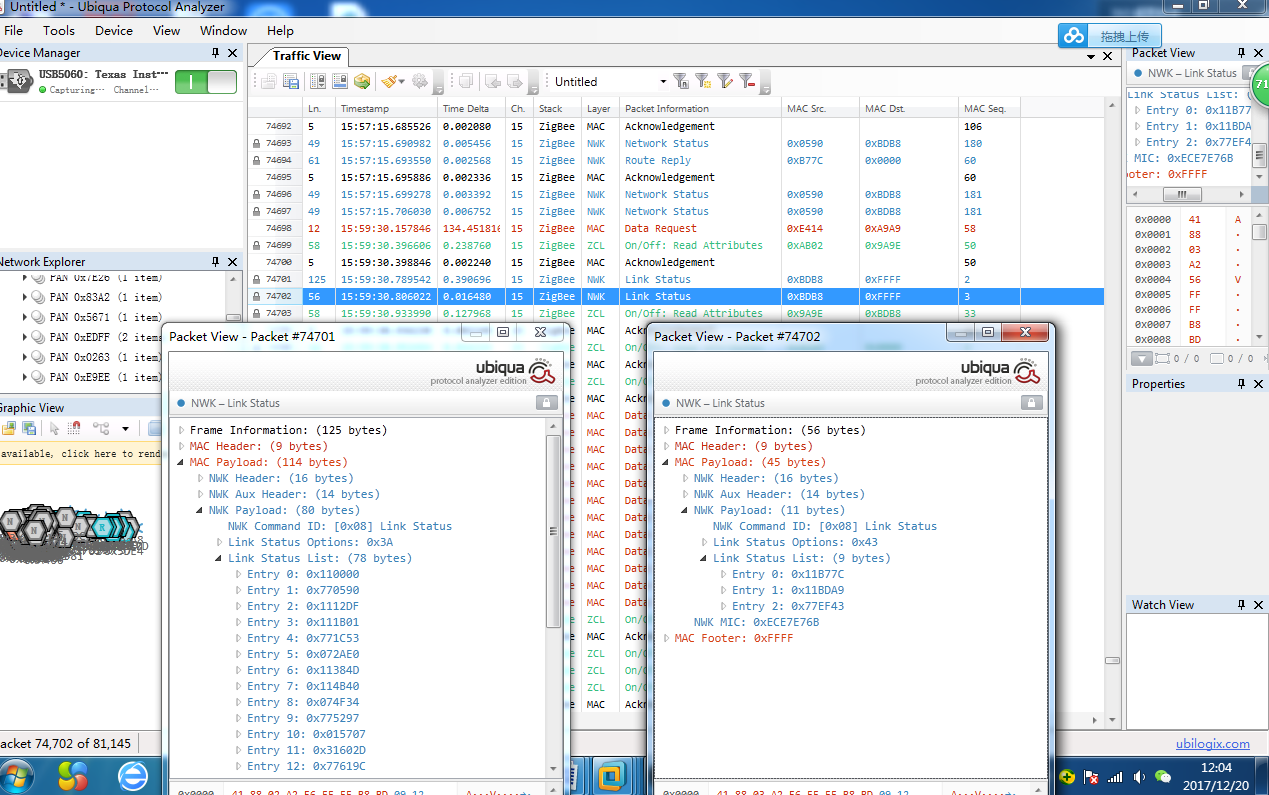Click the previous packet arrow icon
The height and width of the screenshot is (795, 1269).
click(493, 82)
